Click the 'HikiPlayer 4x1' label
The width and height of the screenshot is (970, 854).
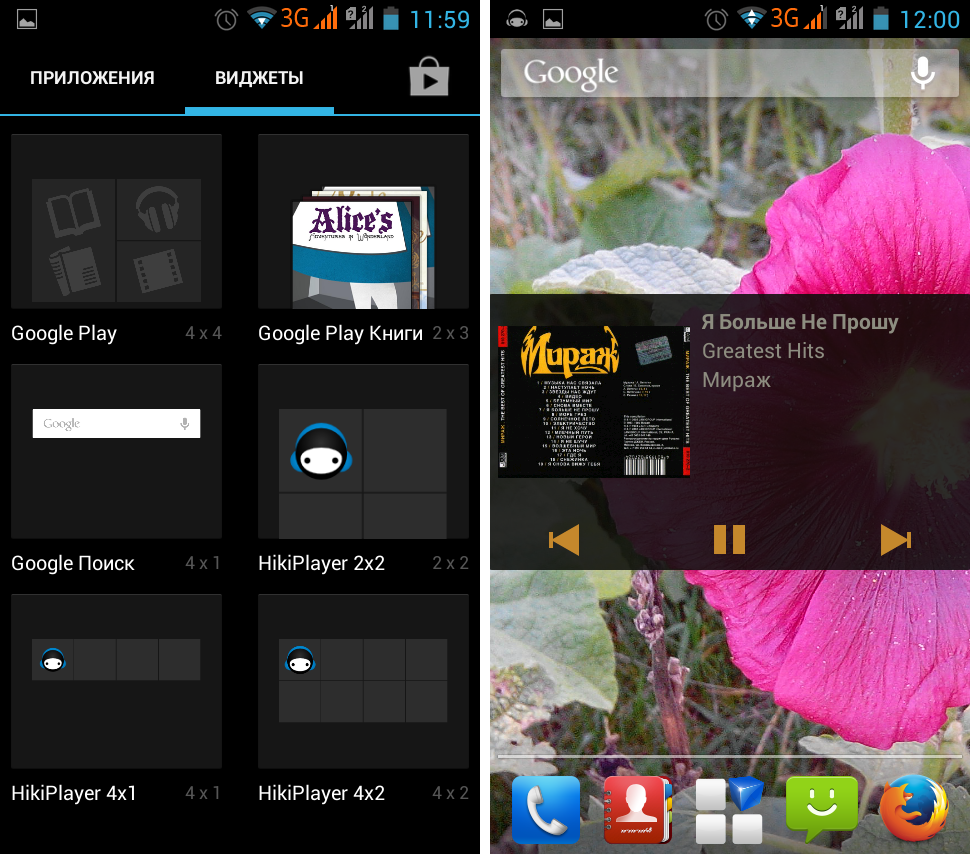[x=74, y=793]
